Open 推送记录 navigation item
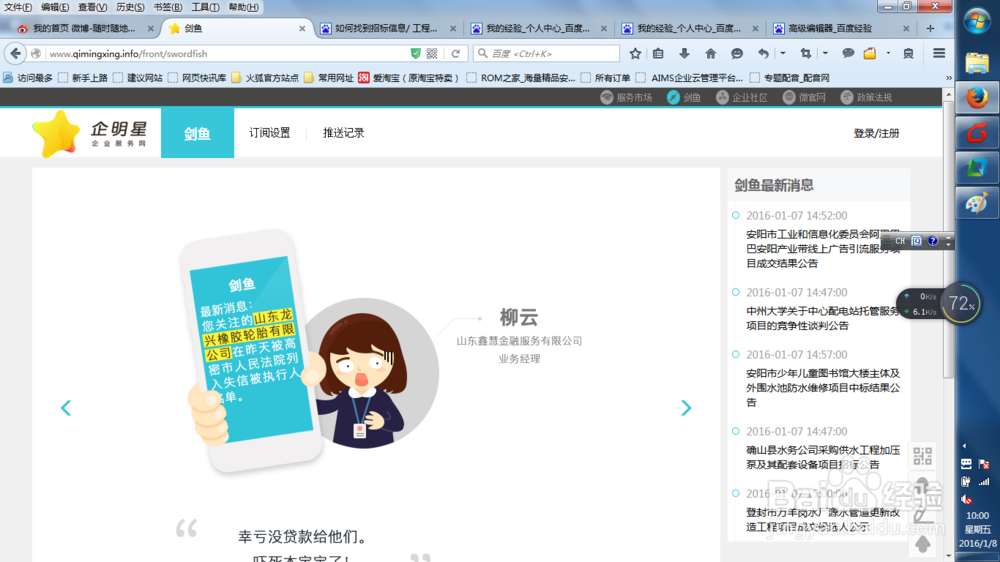The width and height of the screenshot is (1000, 562). pyautogui.click(x=343, y=133)
